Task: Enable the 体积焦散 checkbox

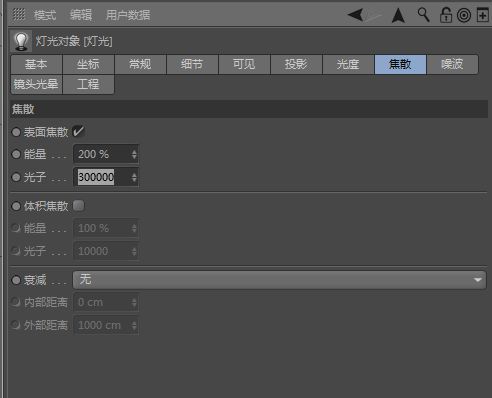Action: (79, 206)
